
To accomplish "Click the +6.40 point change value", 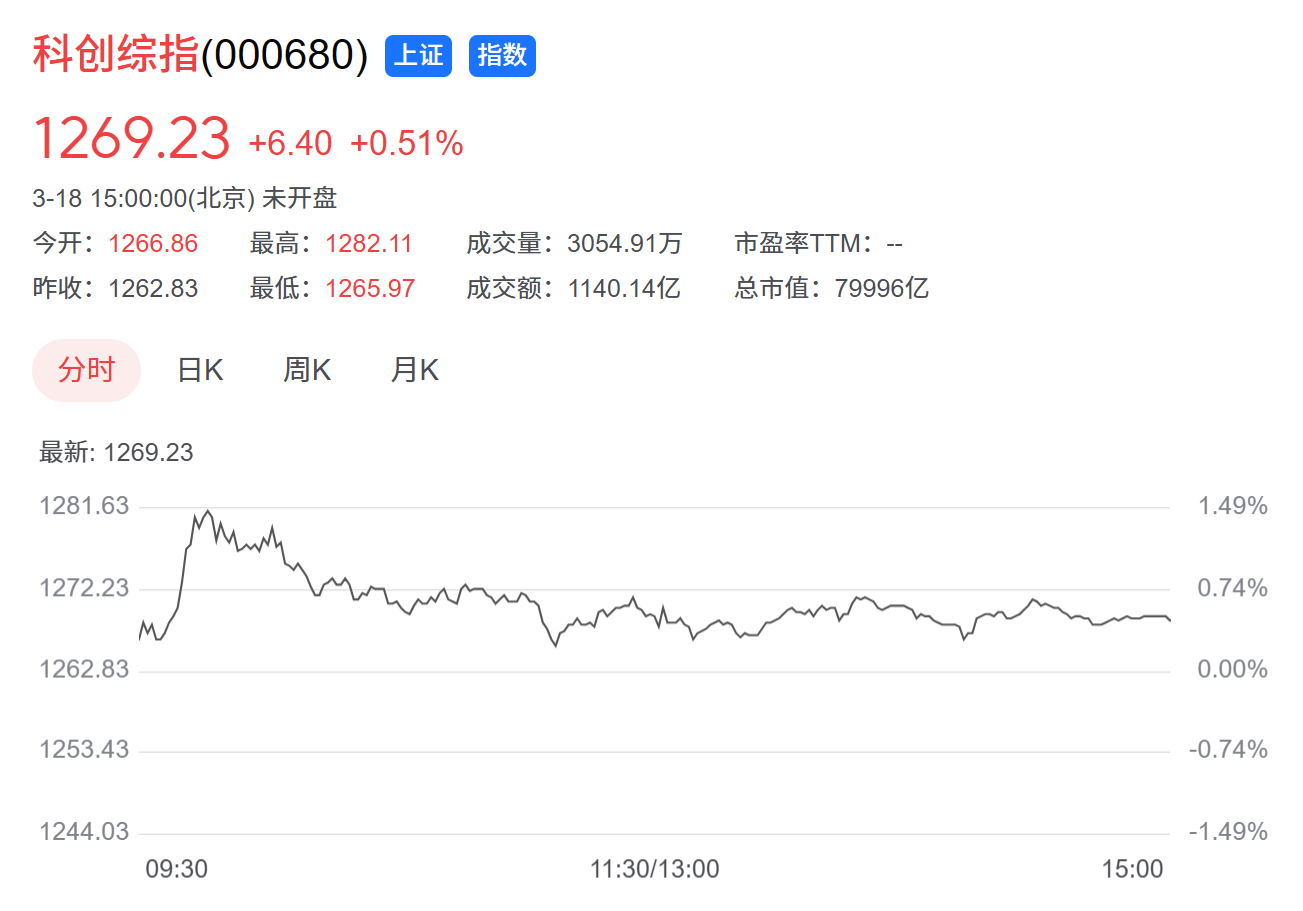I will click(290, 144).
